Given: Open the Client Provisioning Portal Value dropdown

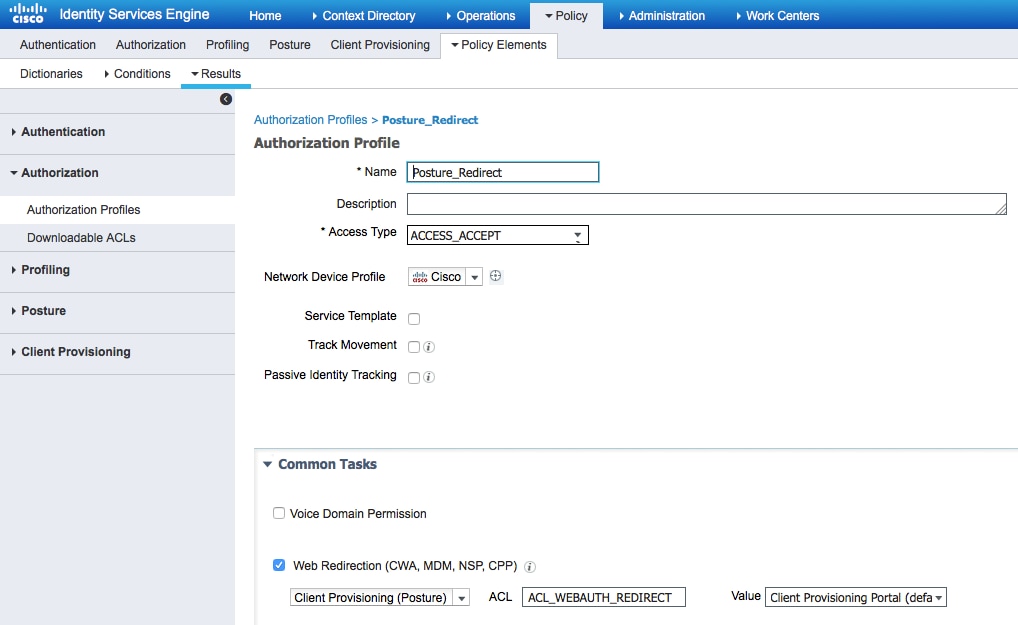Looking at the screenshot, I should click(x=856, y=597).
